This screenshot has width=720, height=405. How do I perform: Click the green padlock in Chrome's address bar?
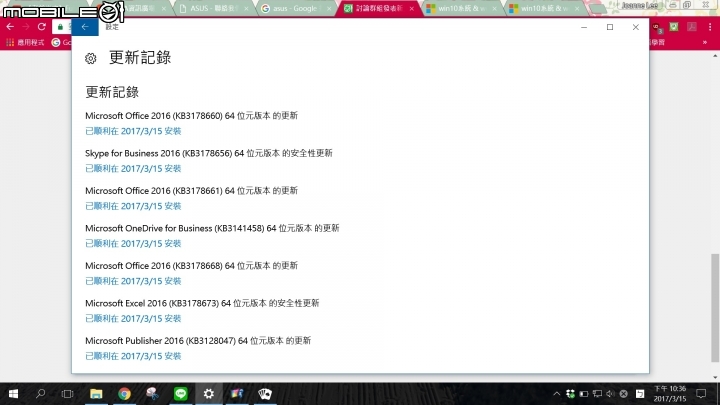60,28
